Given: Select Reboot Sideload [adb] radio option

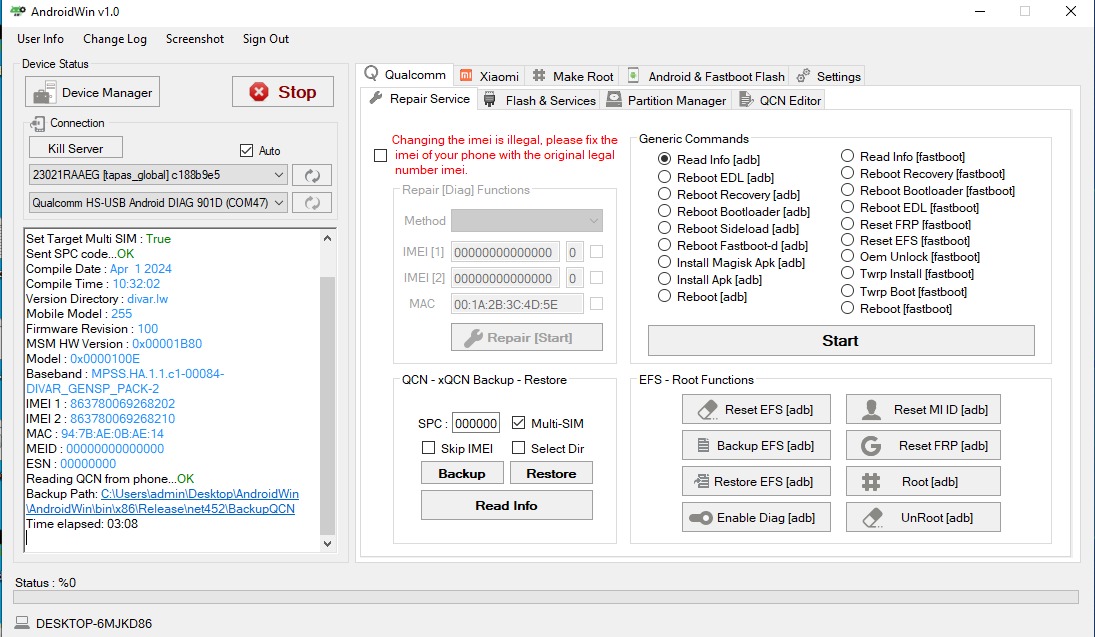Looking at the screenshot, I should [x=664, y=228].
